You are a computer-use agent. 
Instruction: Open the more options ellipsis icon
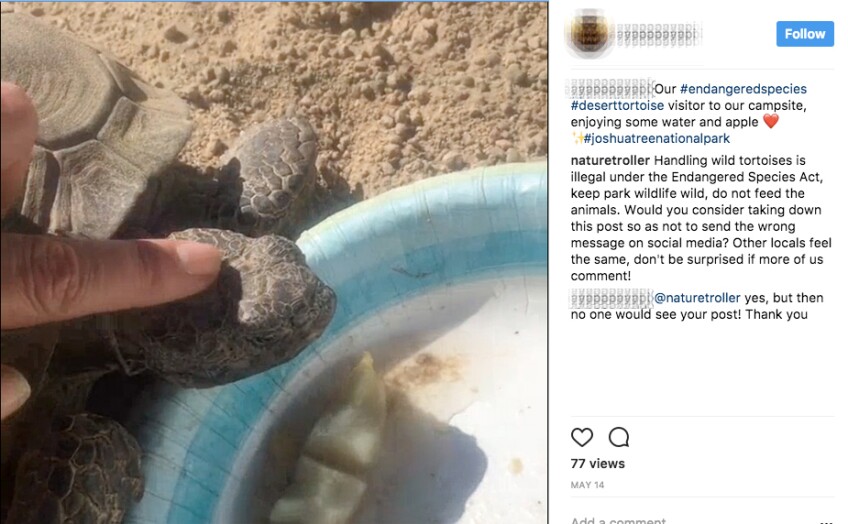click(x=826, y=521)
